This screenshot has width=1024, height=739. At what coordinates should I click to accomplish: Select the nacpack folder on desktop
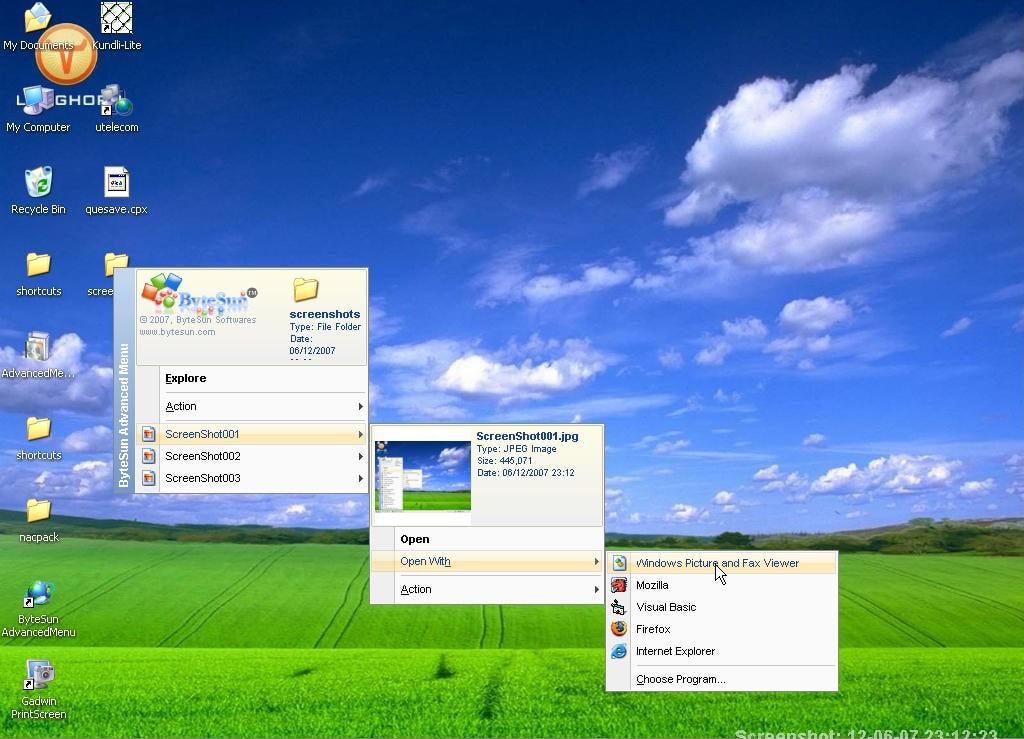[x=38, y=513]
